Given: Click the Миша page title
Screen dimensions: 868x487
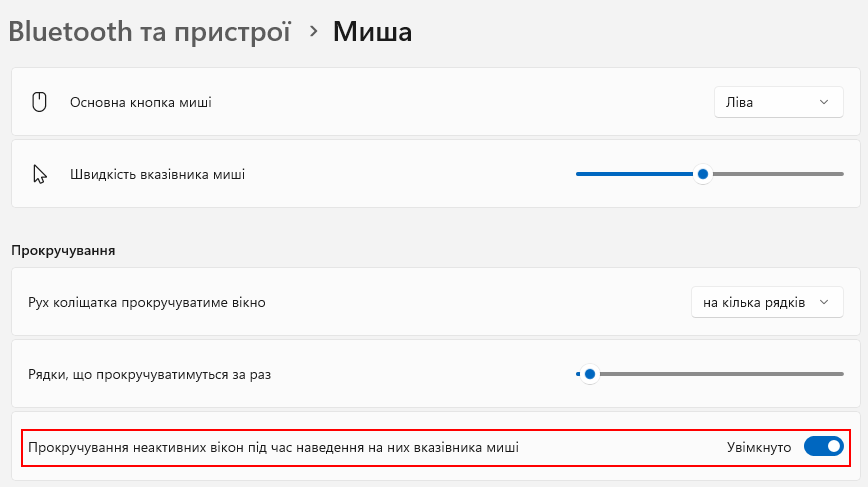Looking at the screenshot, I should pyautogui.click(x=372, y=32).
